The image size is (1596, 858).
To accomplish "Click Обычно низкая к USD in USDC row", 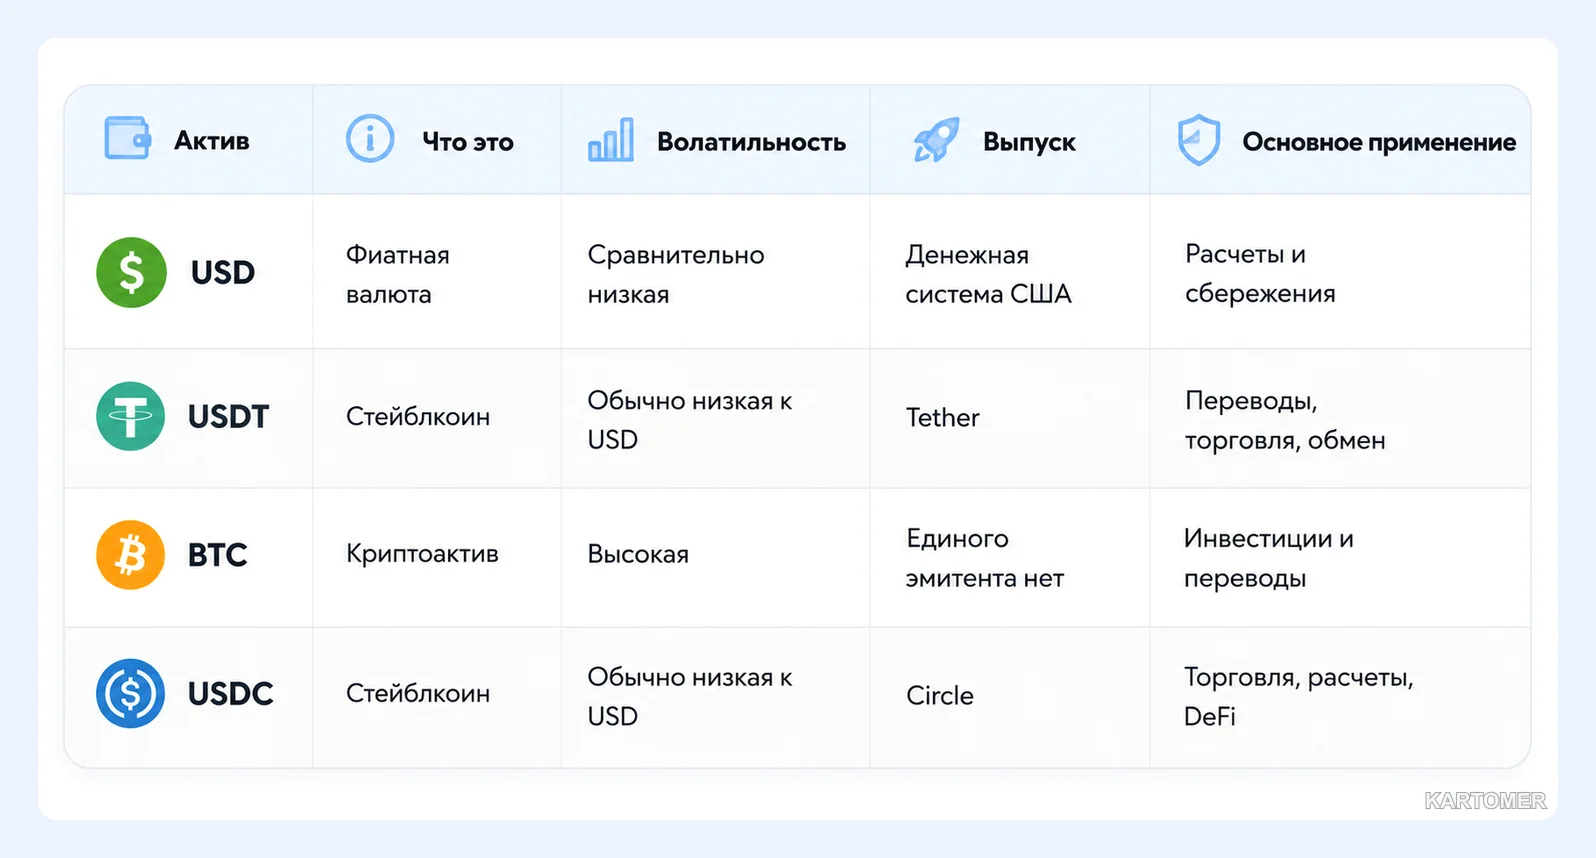I will (x=690, y=697).
